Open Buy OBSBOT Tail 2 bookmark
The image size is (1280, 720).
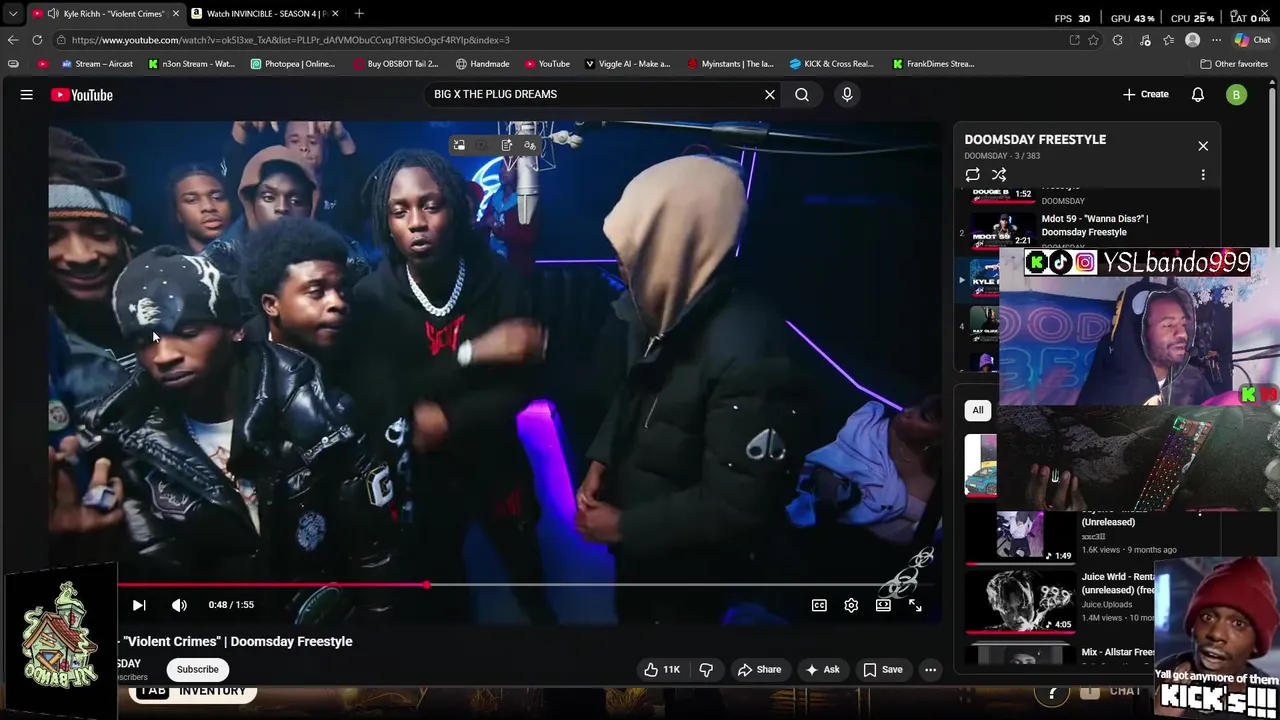pos(396,64)
